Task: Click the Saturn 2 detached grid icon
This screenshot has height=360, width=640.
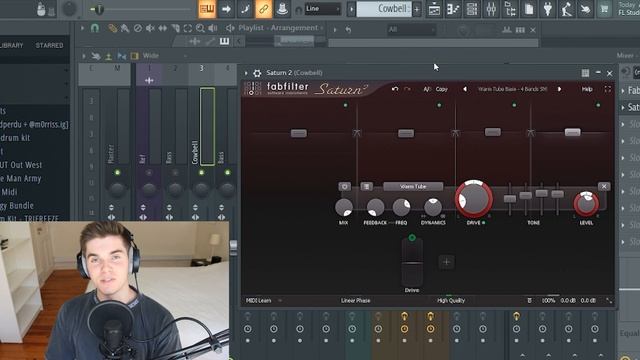Action: click(x=585, y=73)
